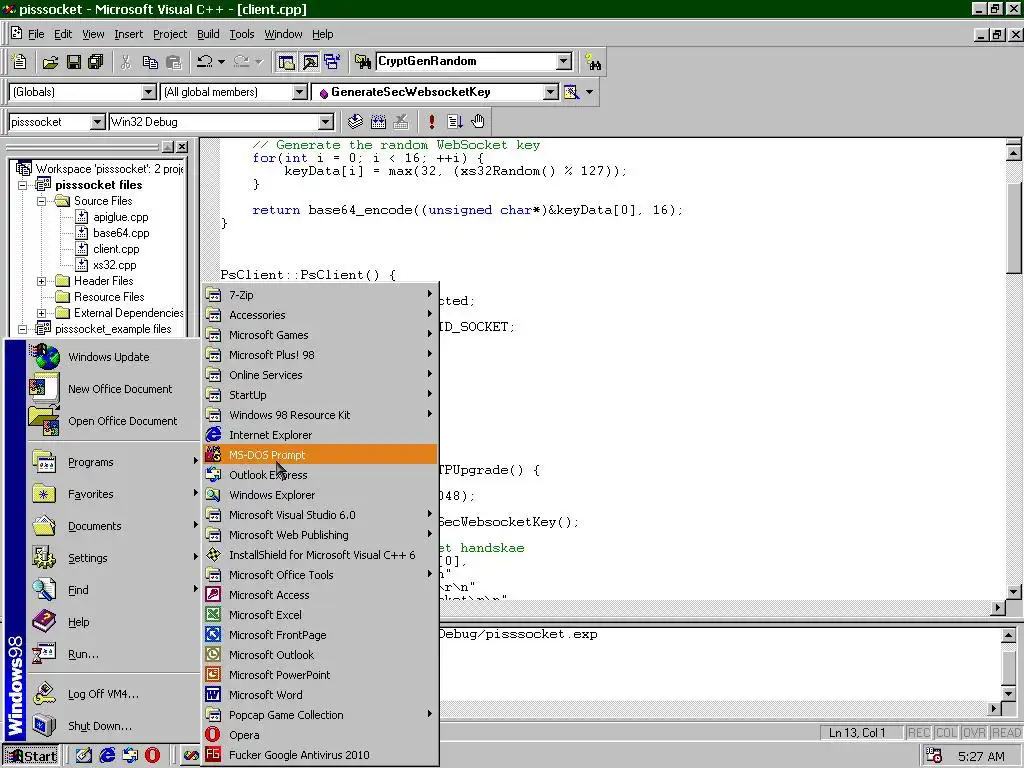Open the (All global members) filter dropdown
1024x768 pixels.
[x=299, y=92]
